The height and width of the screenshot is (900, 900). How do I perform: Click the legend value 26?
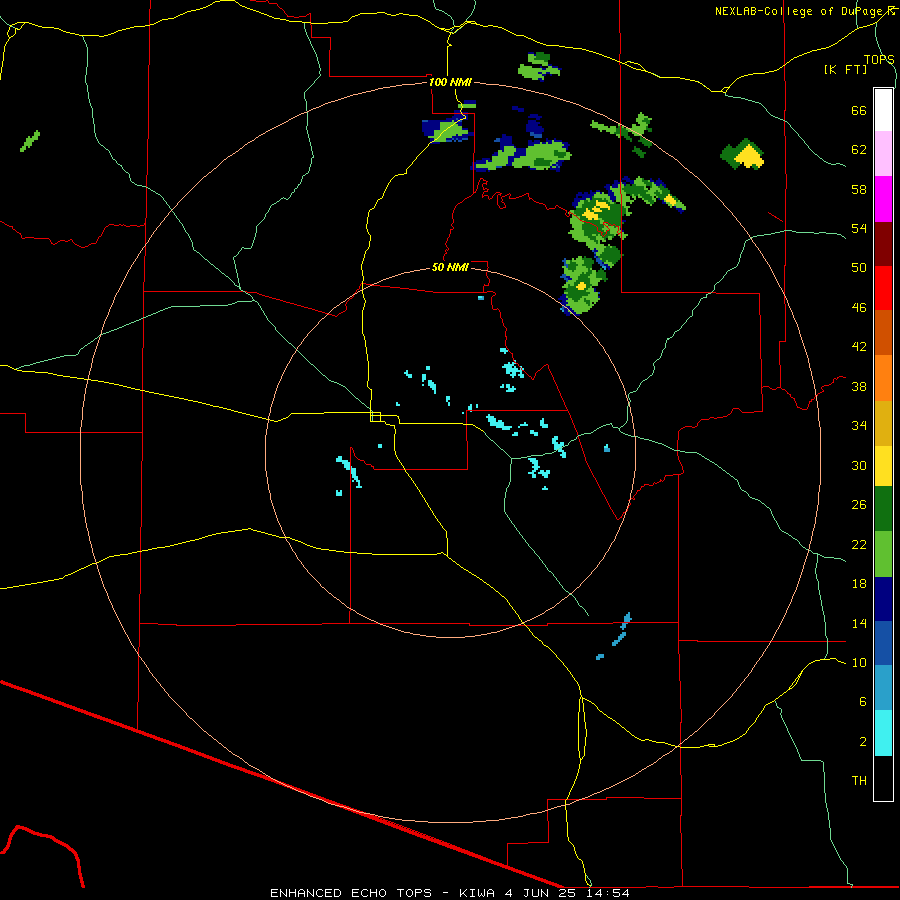pyautogui.click(x=859, y=505)
